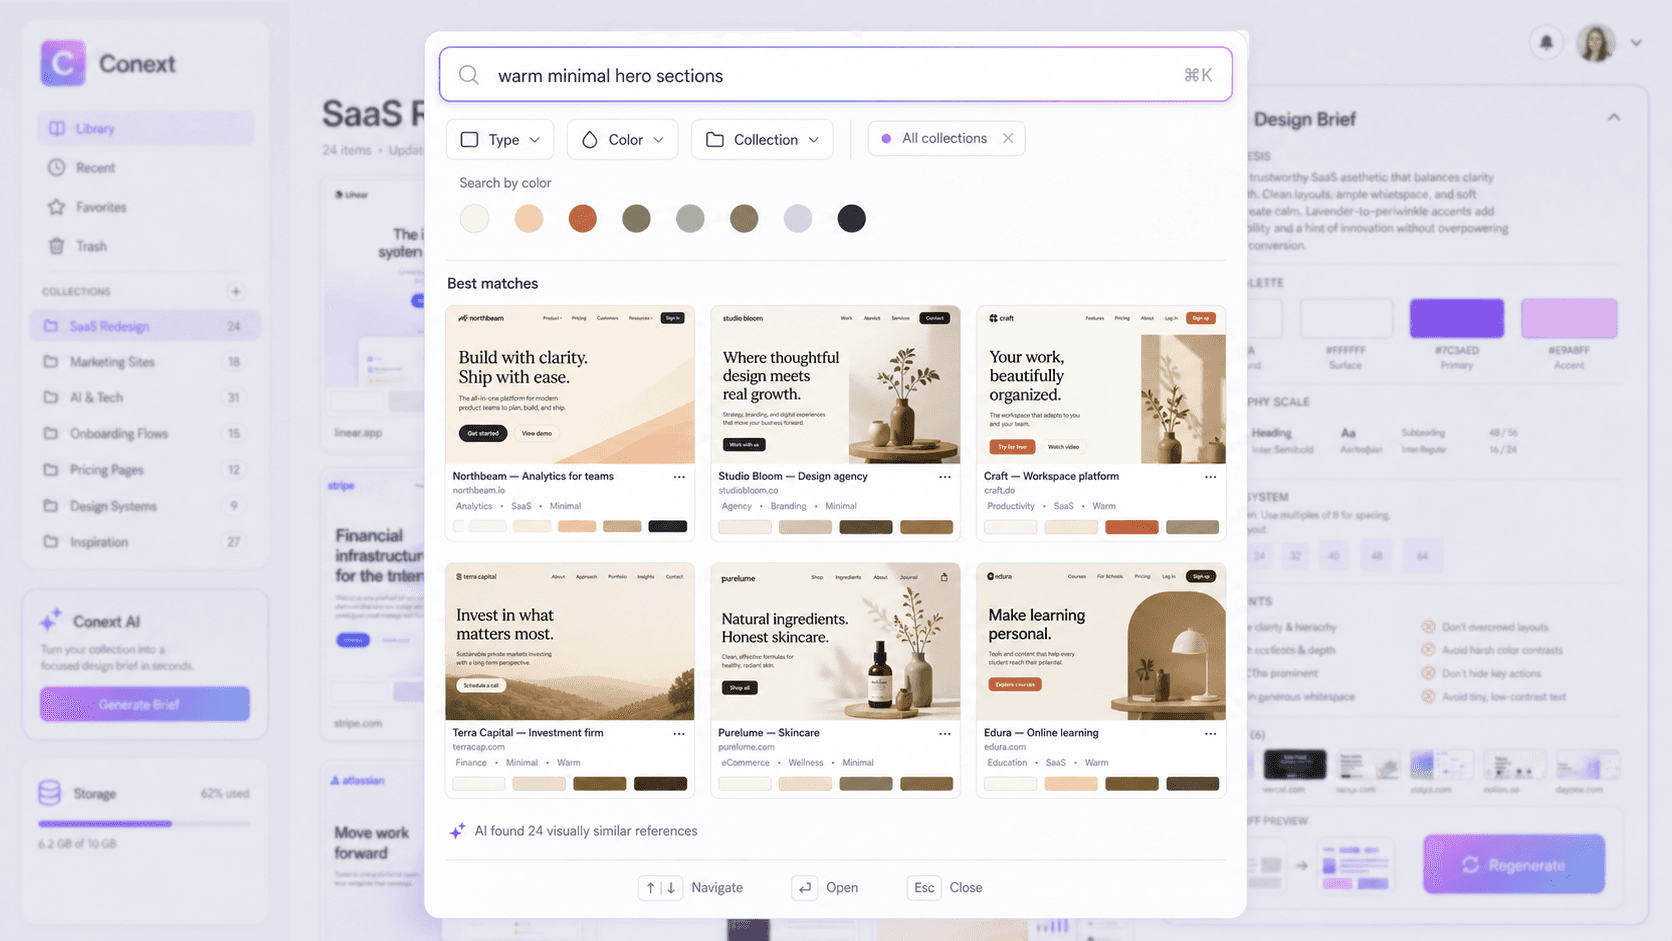
Task: Focus the search input field
Action: click(x=835, y=75)
